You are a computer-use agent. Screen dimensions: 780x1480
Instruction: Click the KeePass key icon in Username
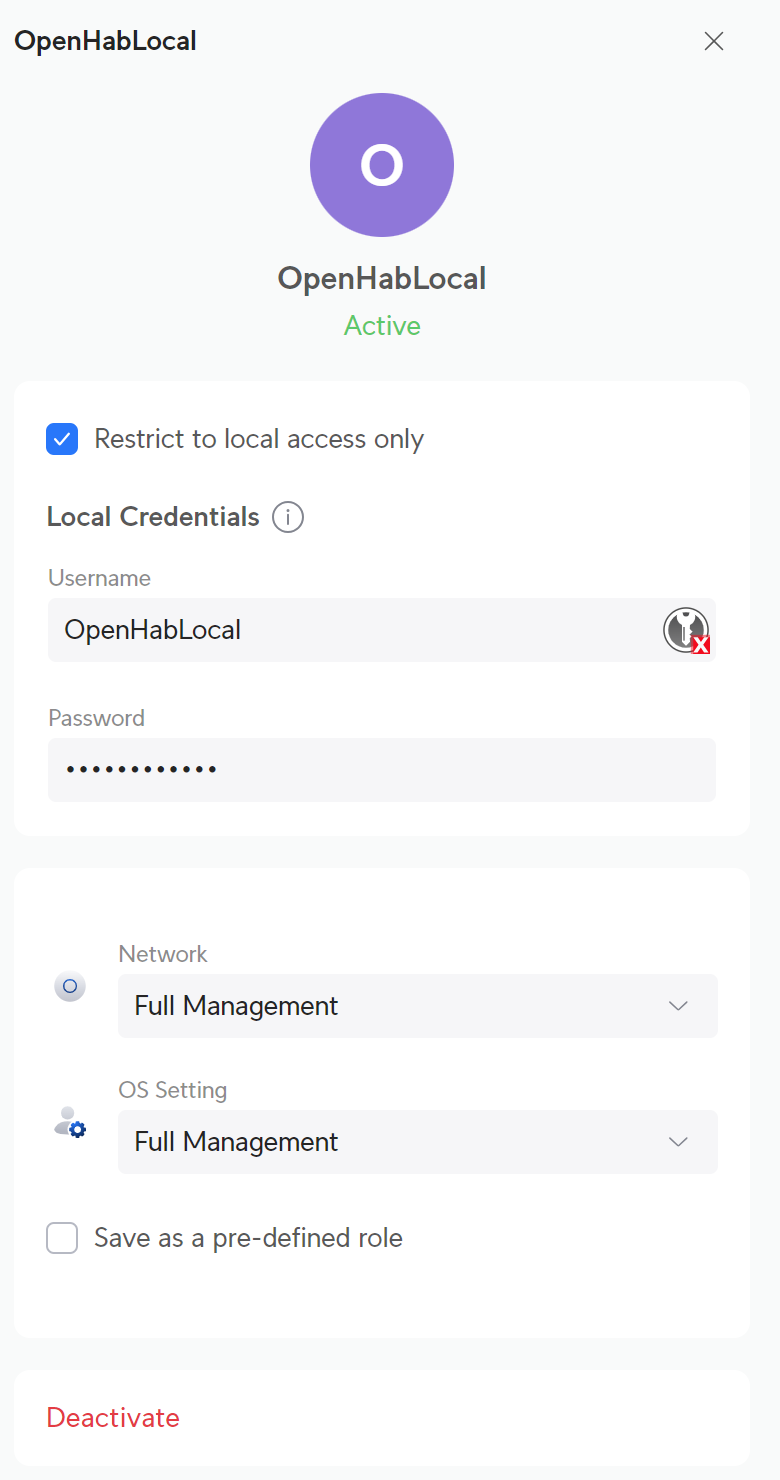pyautogui.click(x=686, y=630)
